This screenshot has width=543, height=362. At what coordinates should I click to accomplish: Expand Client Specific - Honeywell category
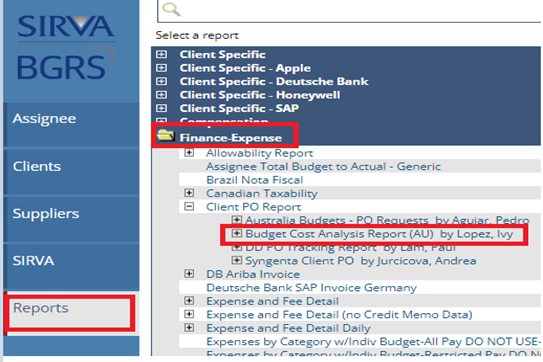[x=161, y=95]
